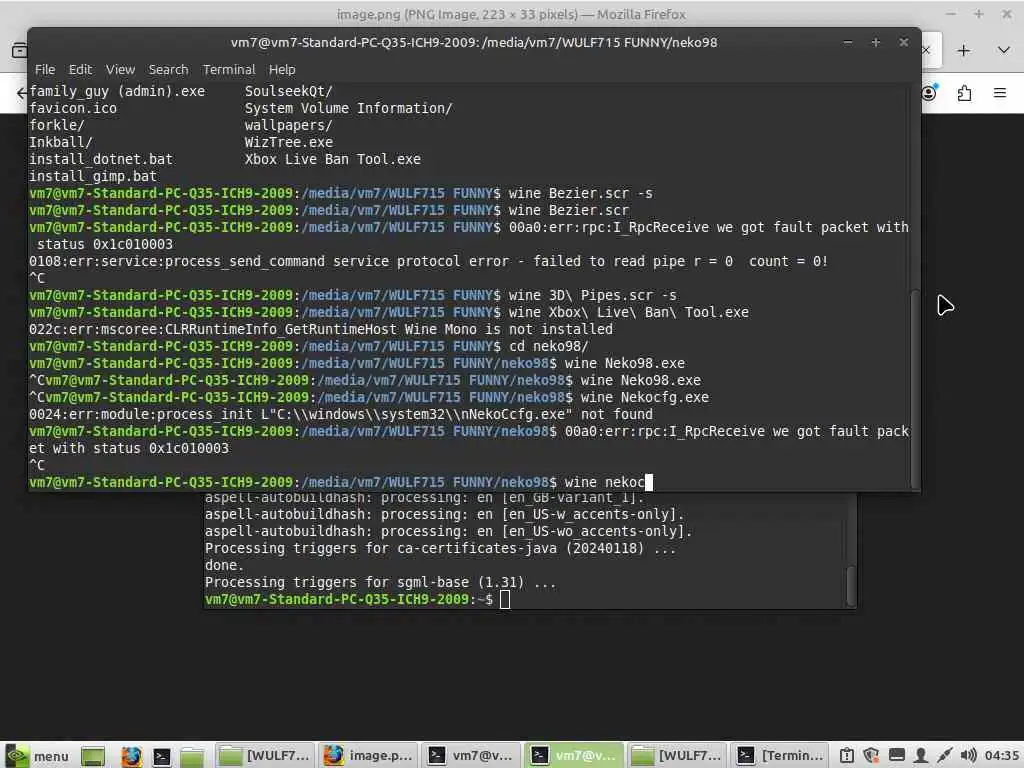Open the update manager shield tray icon

pos(871,756)
